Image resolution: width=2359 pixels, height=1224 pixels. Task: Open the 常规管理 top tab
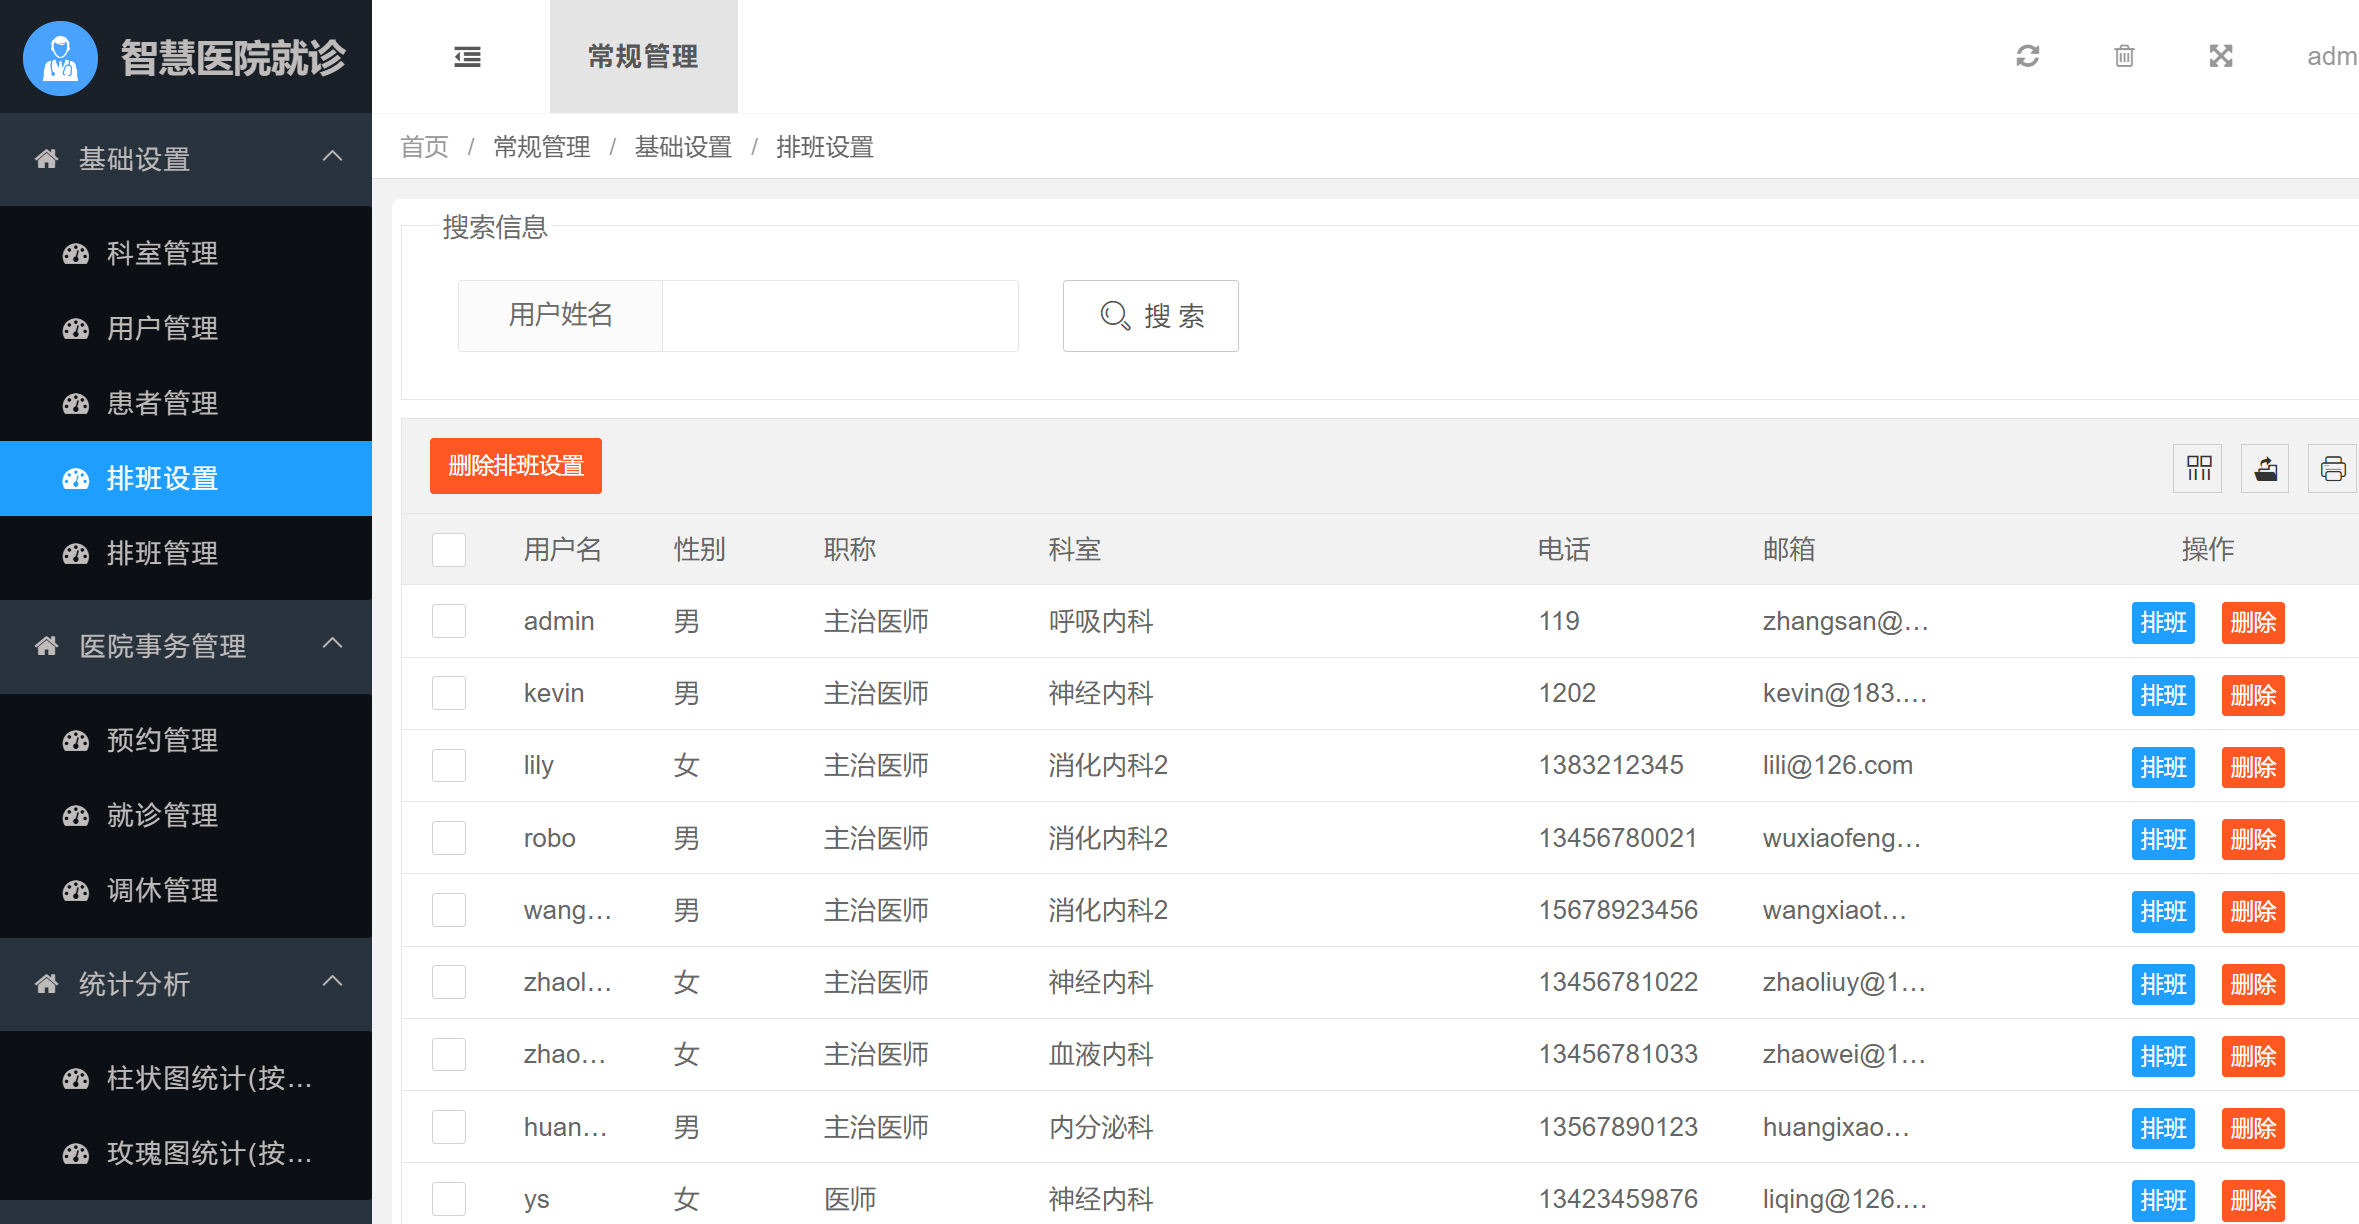pyautogui.click(x=643, y=57)
